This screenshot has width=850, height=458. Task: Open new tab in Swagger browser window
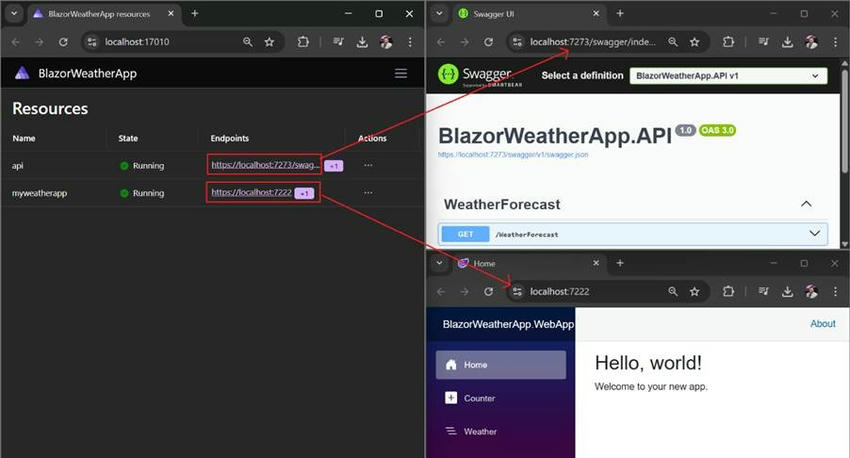pos(620,14)
